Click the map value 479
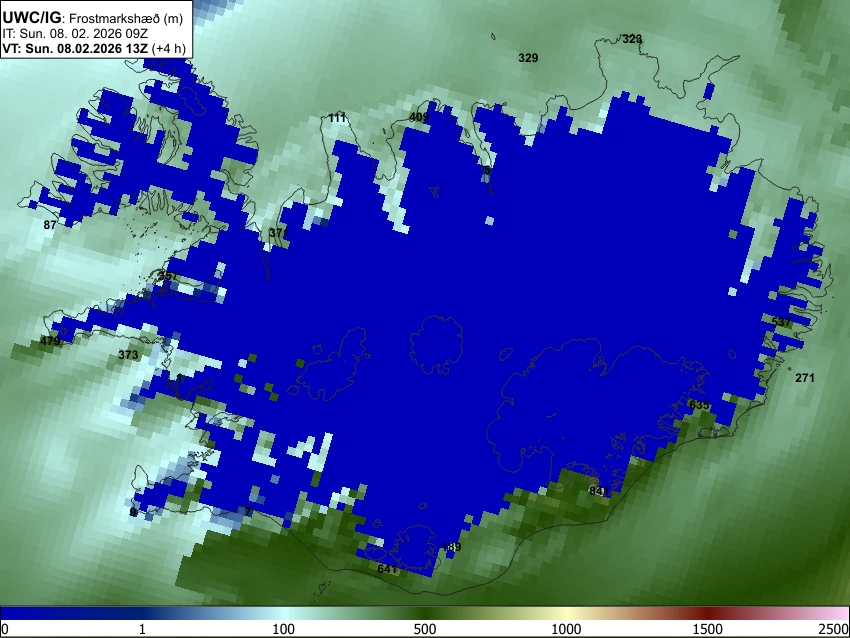The height and width of the screenshot is (638, 850). 50,341
